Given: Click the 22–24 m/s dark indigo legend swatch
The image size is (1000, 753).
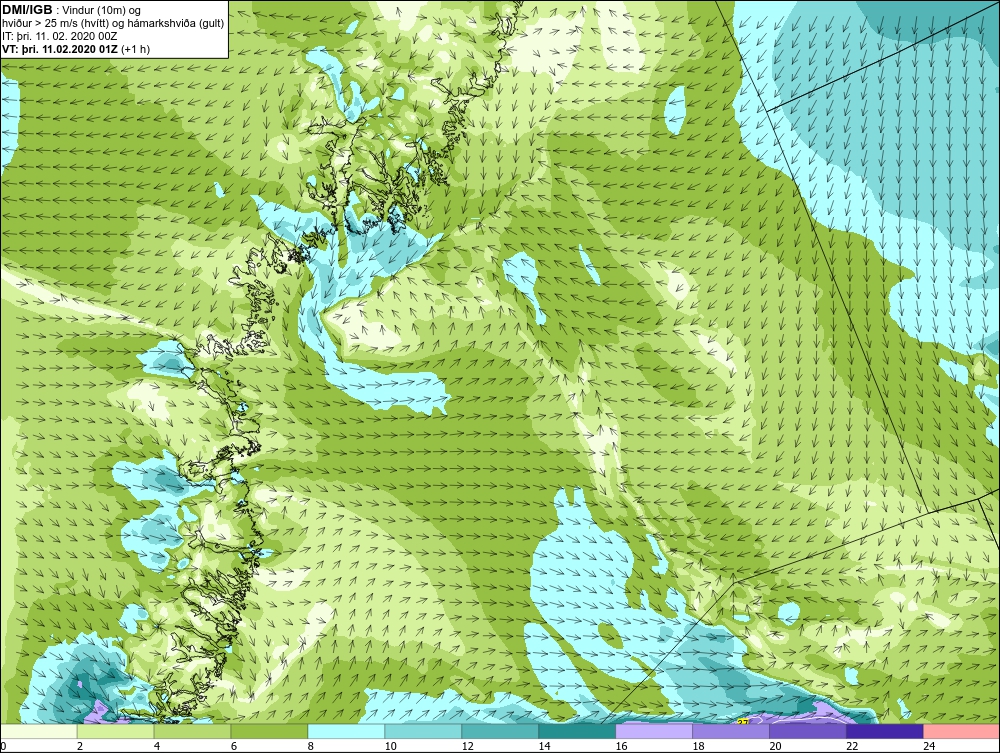Looking at the screenshot, I should pos(885,731).
